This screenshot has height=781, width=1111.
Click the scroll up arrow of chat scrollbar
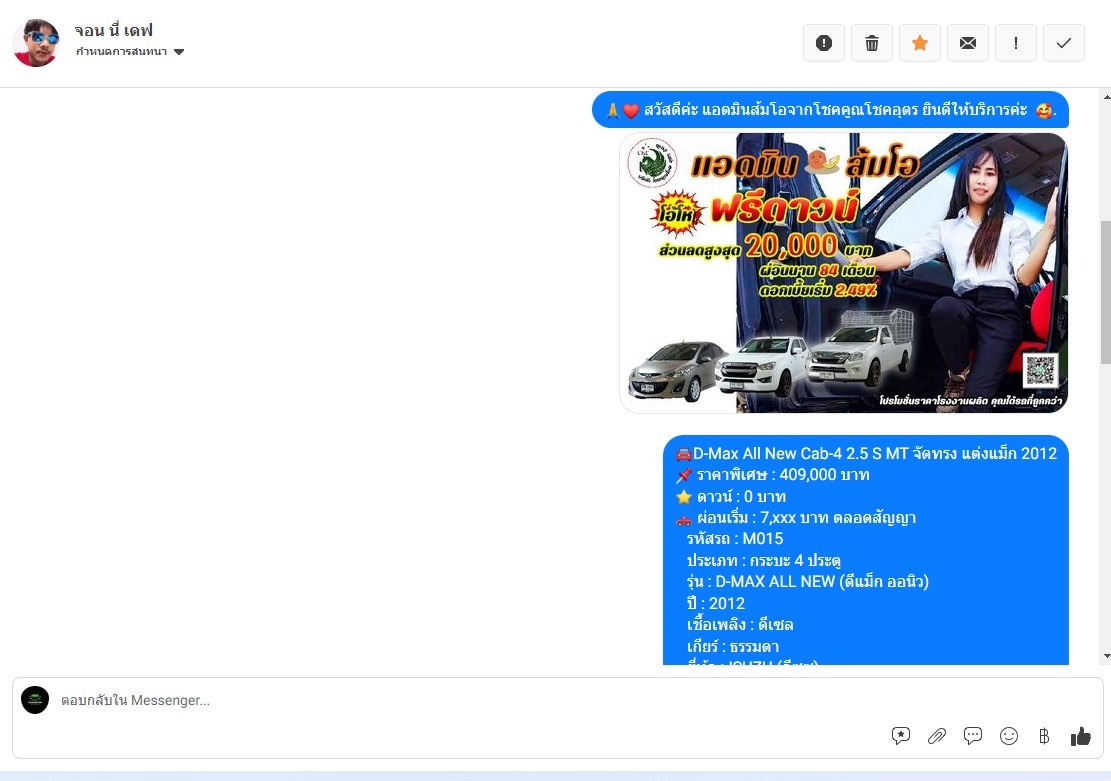pos(1106,96)
